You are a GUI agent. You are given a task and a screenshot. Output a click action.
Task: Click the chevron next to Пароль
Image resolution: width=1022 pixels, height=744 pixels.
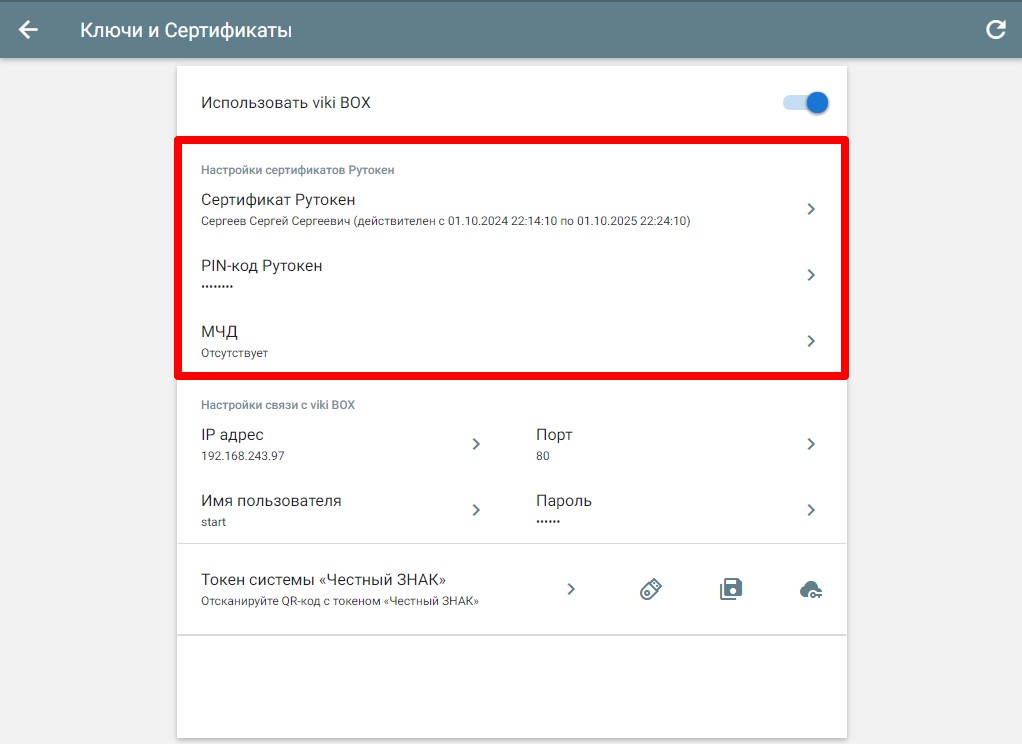tap(811, 510)
